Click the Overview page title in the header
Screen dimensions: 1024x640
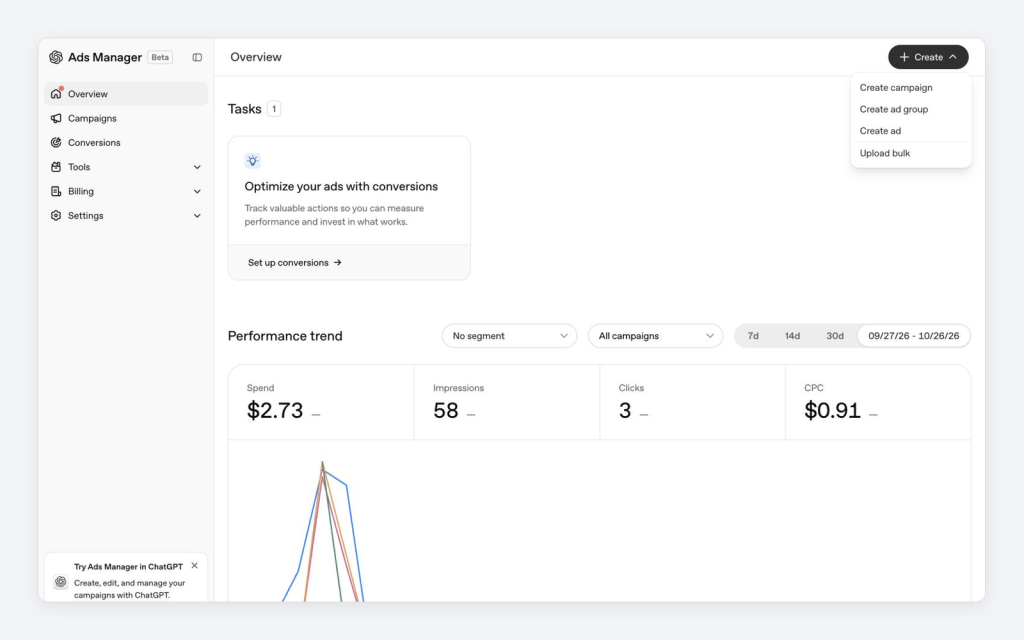pyautogui.click(x=256, y=57)
